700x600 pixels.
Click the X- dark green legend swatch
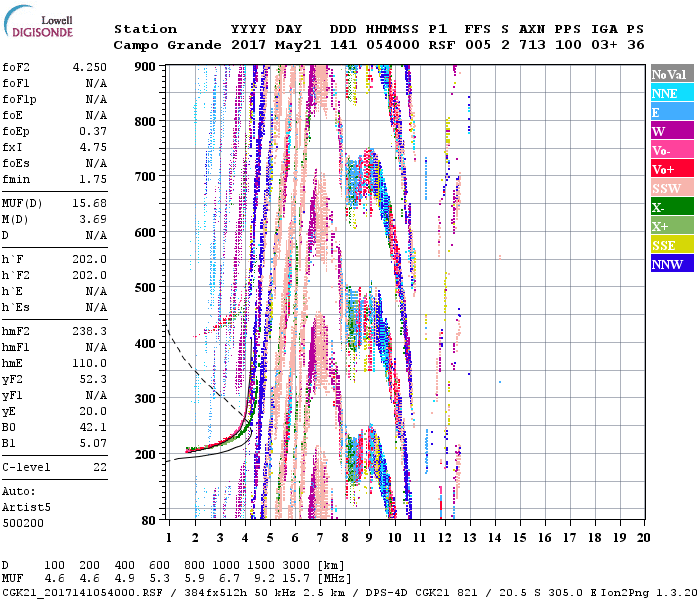(x=671, y=207)
